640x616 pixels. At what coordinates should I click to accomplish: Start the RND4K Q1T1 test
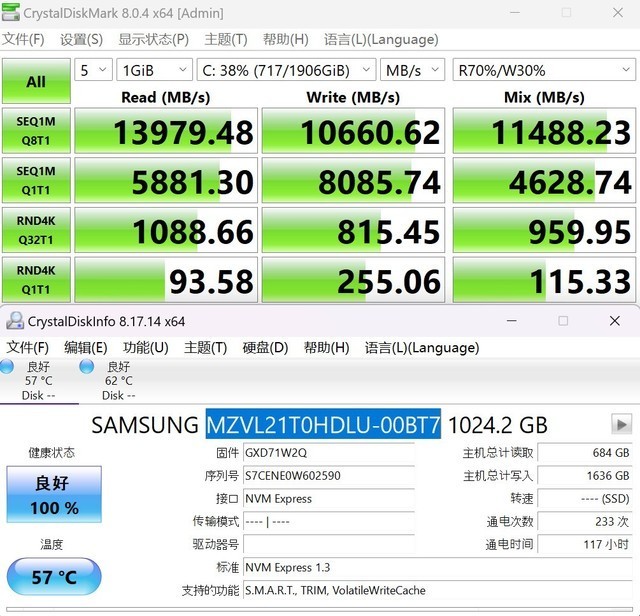(36, 280)
